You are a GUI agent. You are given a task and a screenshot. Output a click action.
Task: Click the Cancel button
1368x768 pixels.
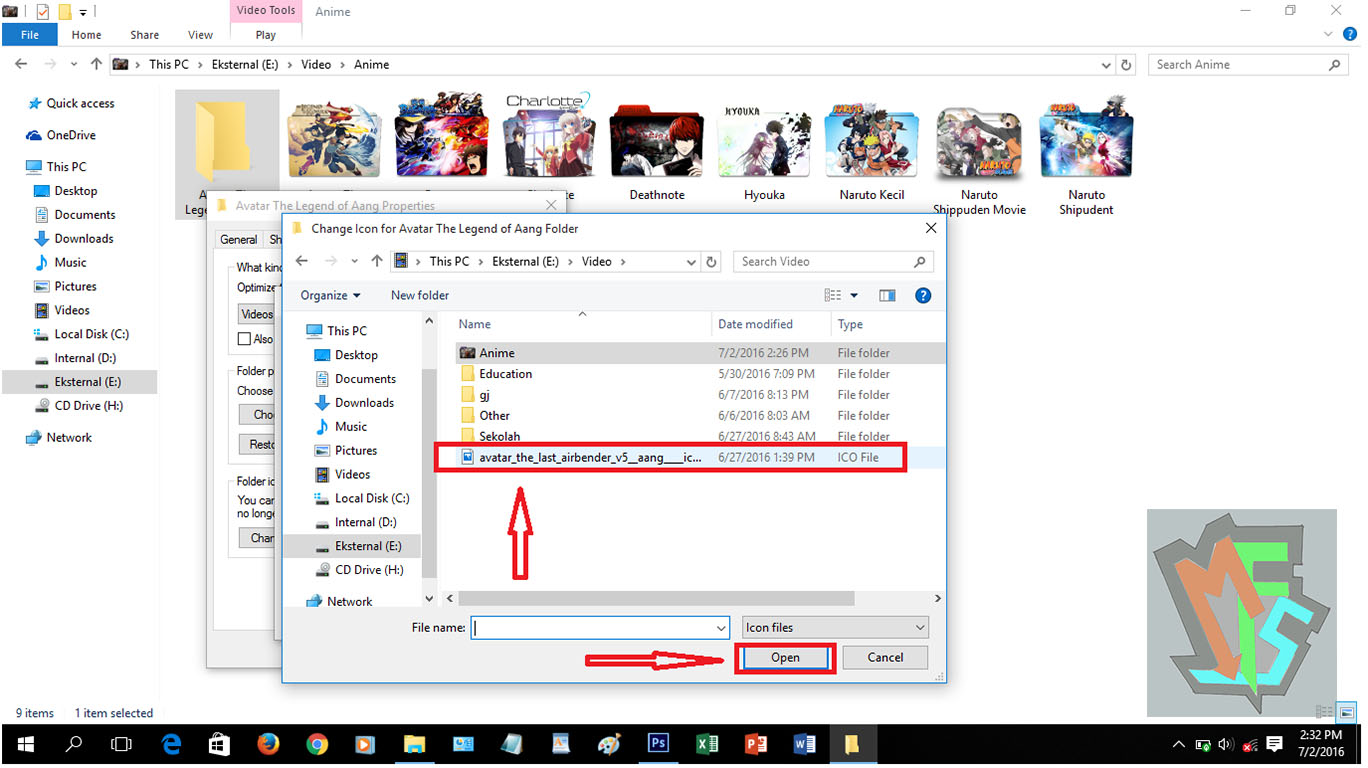[x=885, y=657]
